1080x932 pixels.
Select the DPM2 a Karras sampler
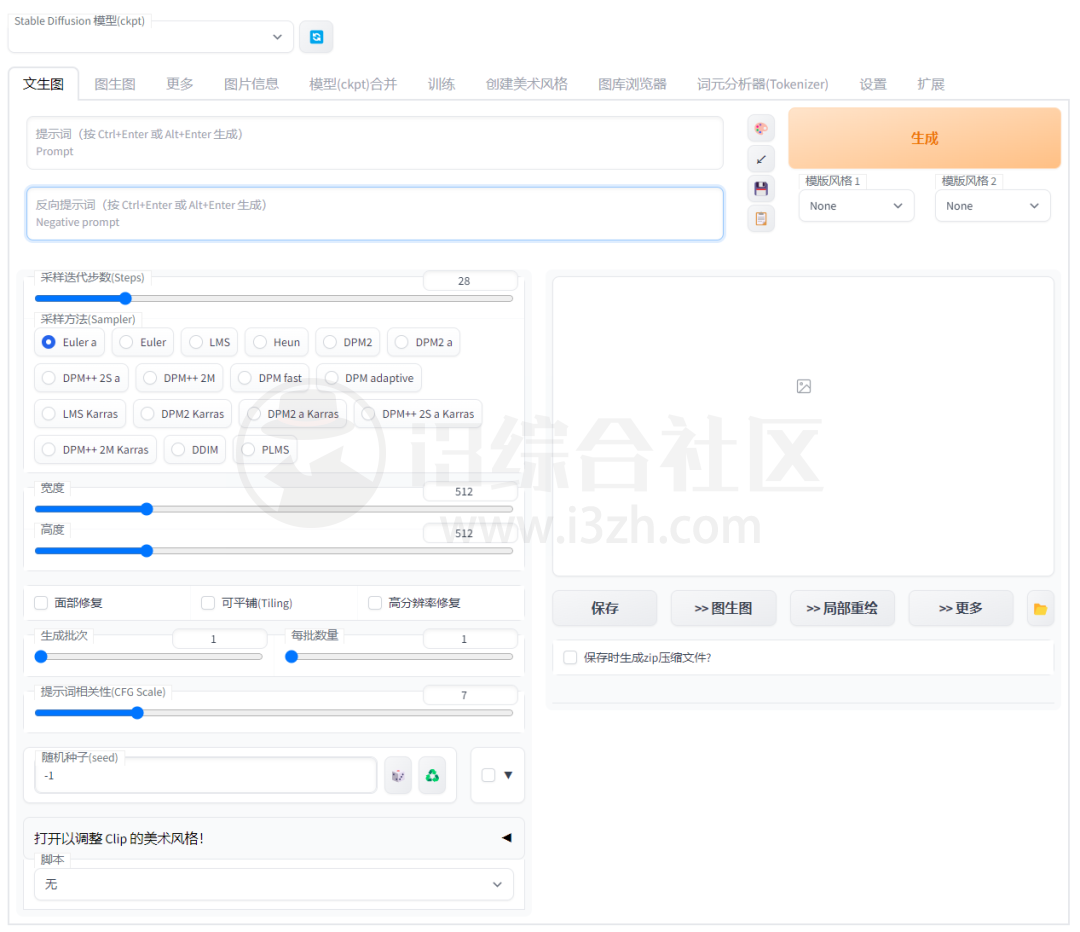pos(293,414)
